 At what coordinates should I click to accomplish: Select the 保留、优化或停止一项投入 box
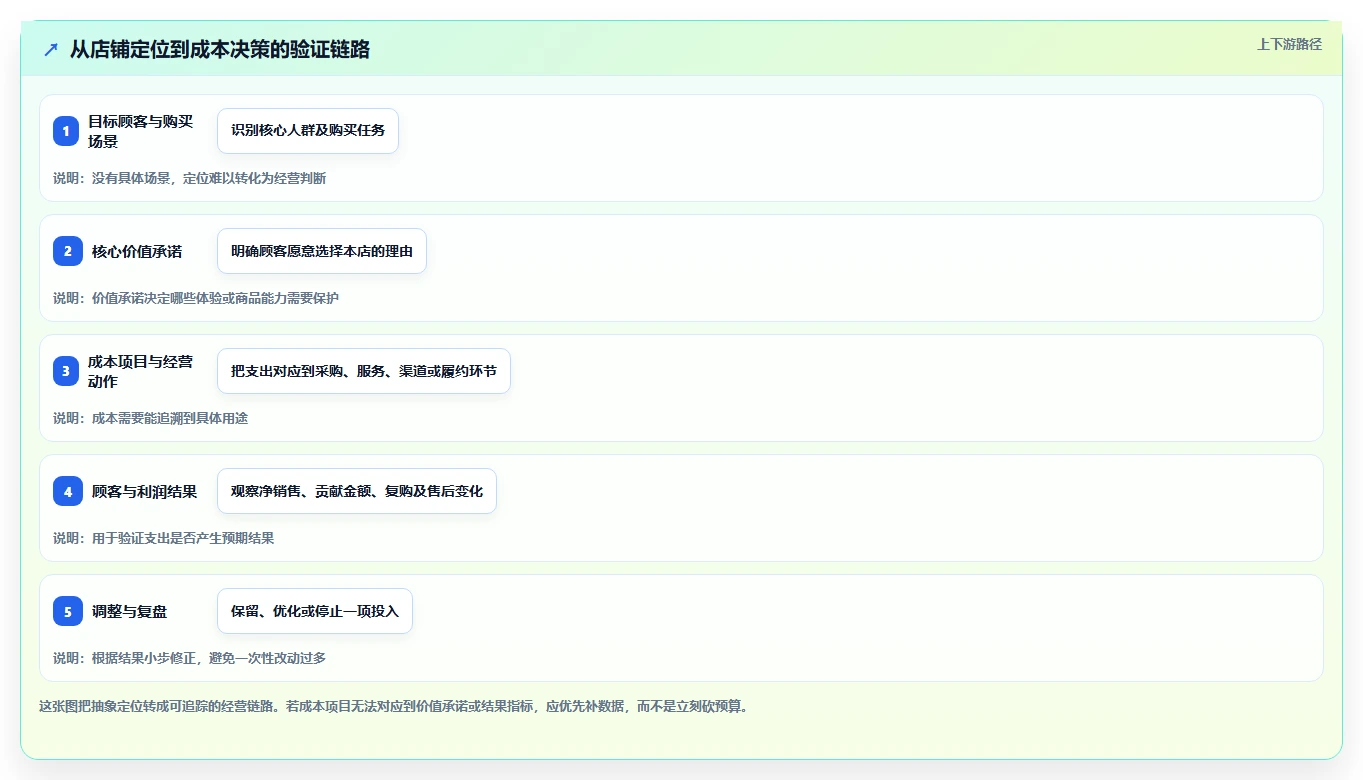point(315,611)
